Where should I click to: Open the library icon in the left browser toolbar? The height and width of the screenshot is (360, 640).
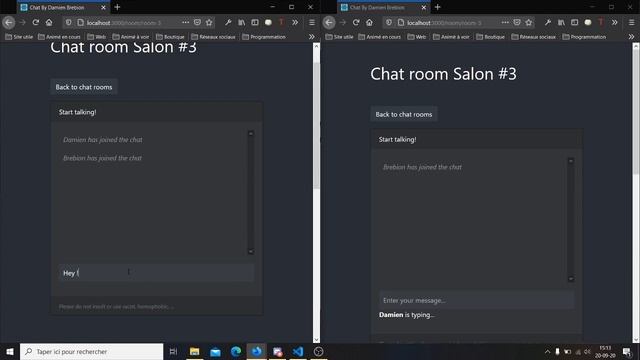[x=242, y=22]
